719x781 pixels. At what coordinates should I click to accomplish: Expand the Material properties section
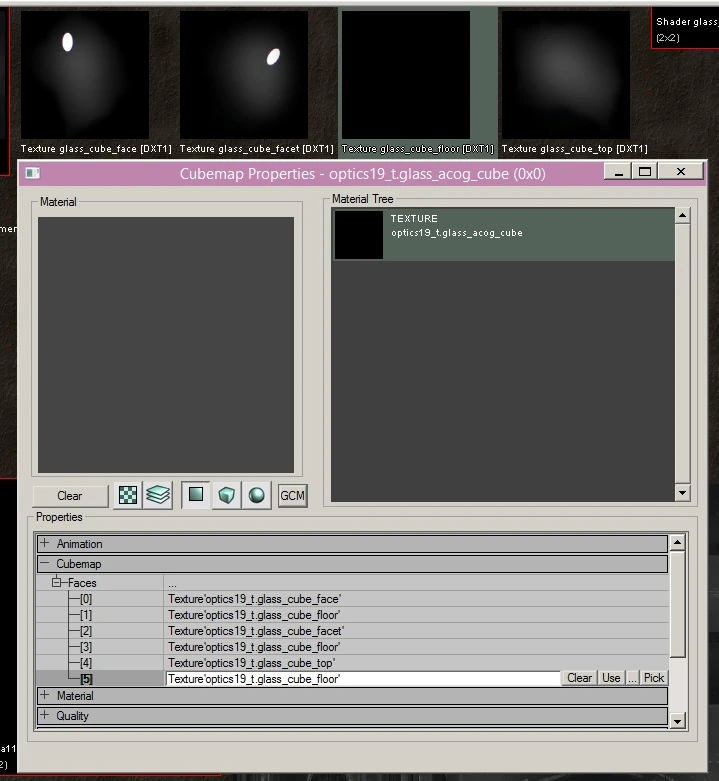click(45, 695)
